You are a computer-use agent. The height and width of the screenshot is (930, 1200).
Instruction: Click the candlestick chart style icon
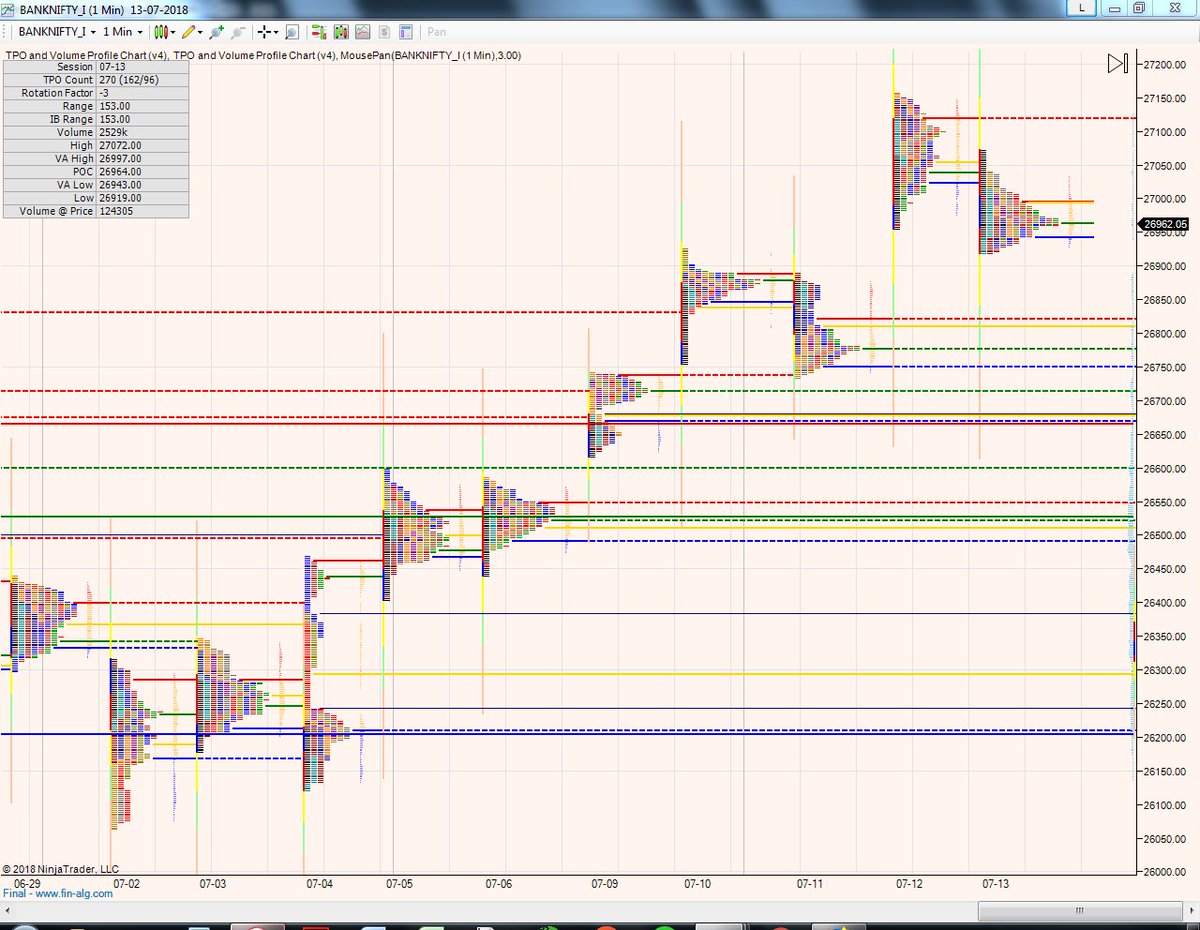pyautogui.click(x=160, y=32)
